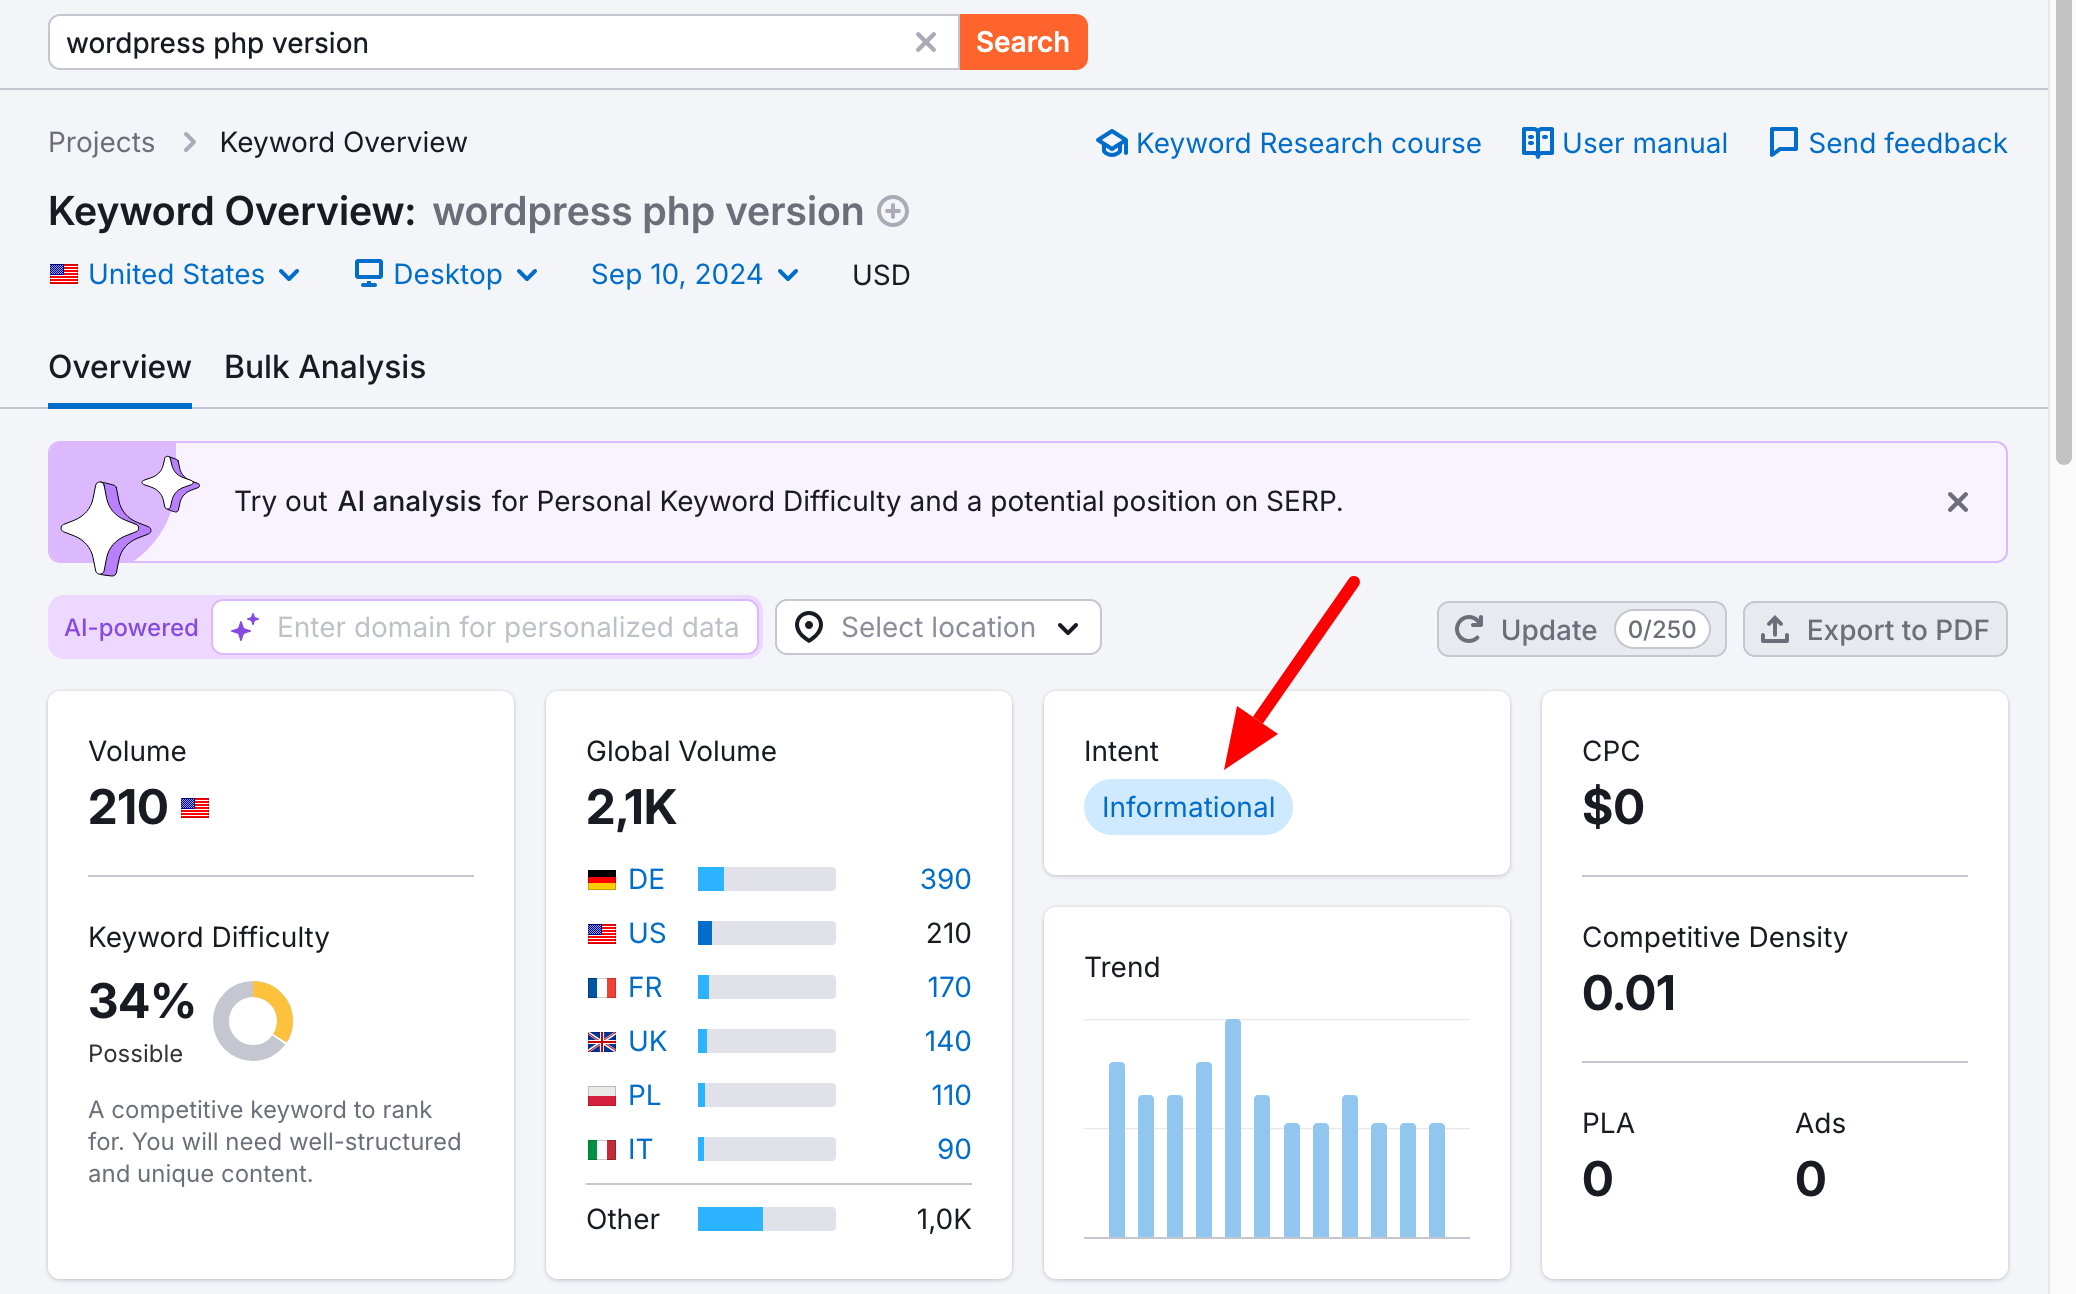This screenshot has width=2076, height=1294.
Task: Open the PL country link
Action: [644, 1095]
